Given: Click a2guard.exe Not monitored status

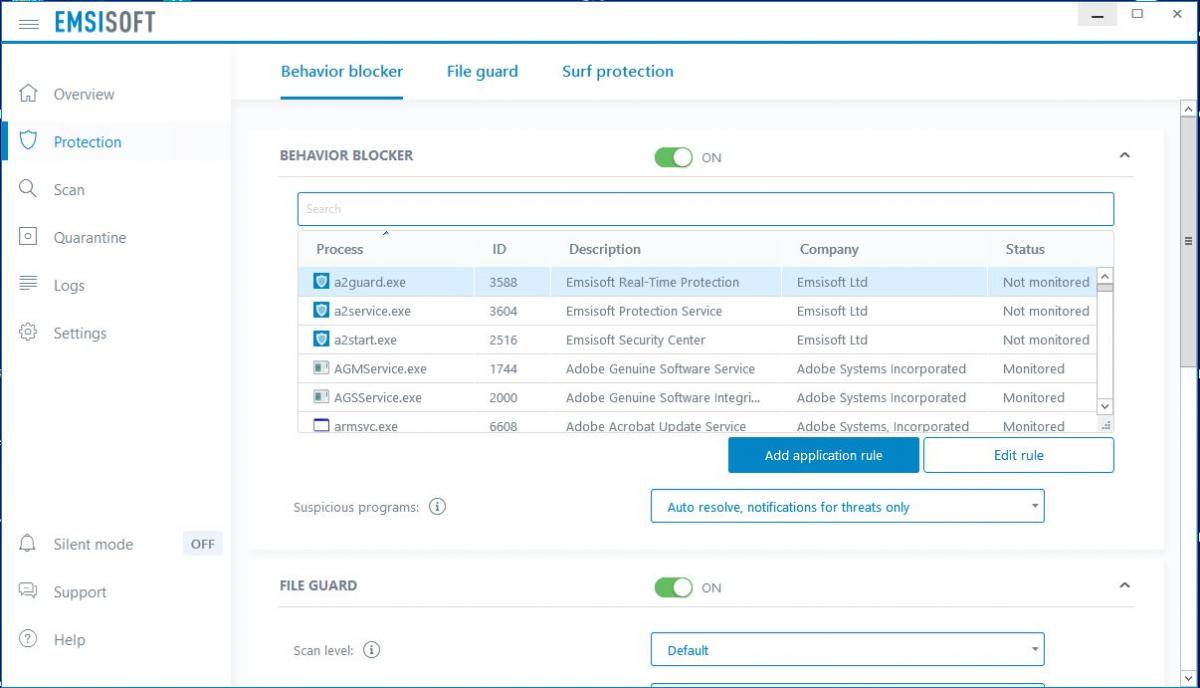Looking at the screenshot, I should coord(1046,282).
